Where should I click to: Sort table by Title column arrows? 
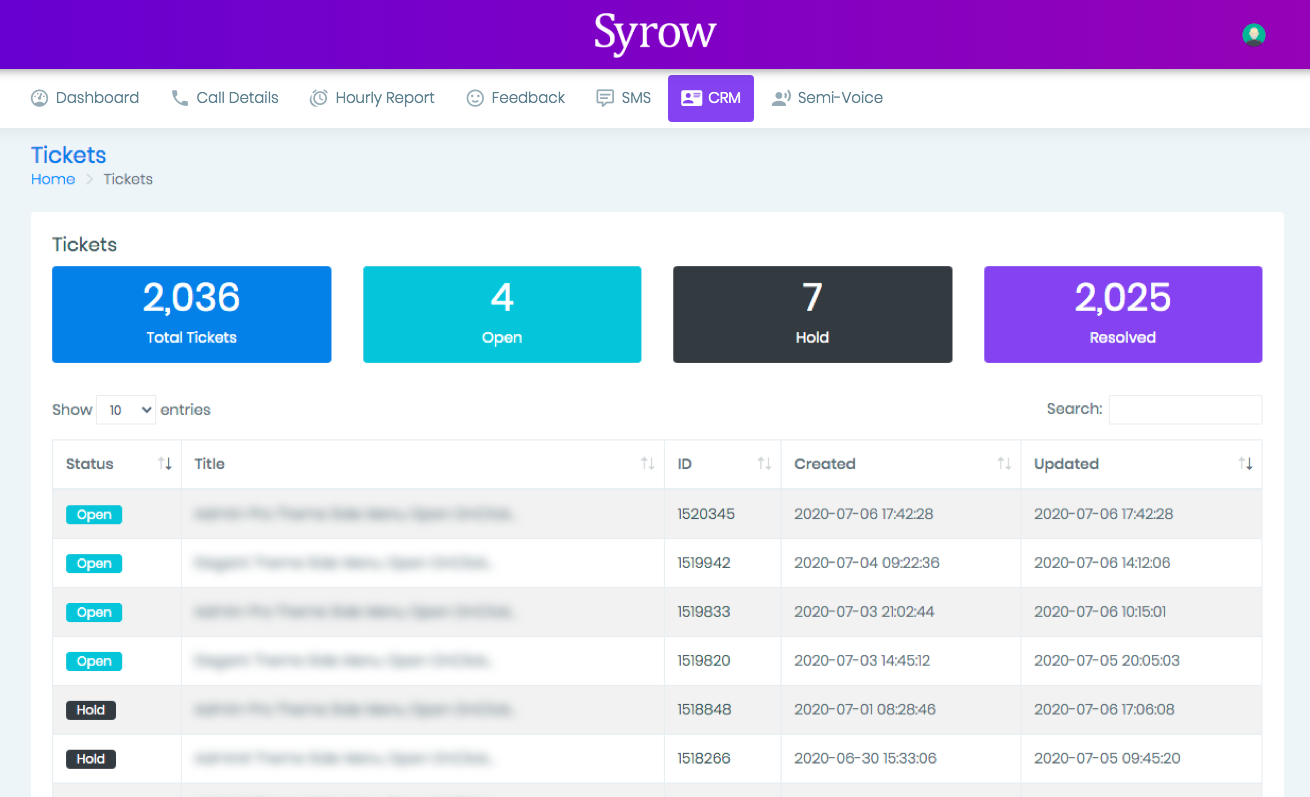tap(648, 464)
